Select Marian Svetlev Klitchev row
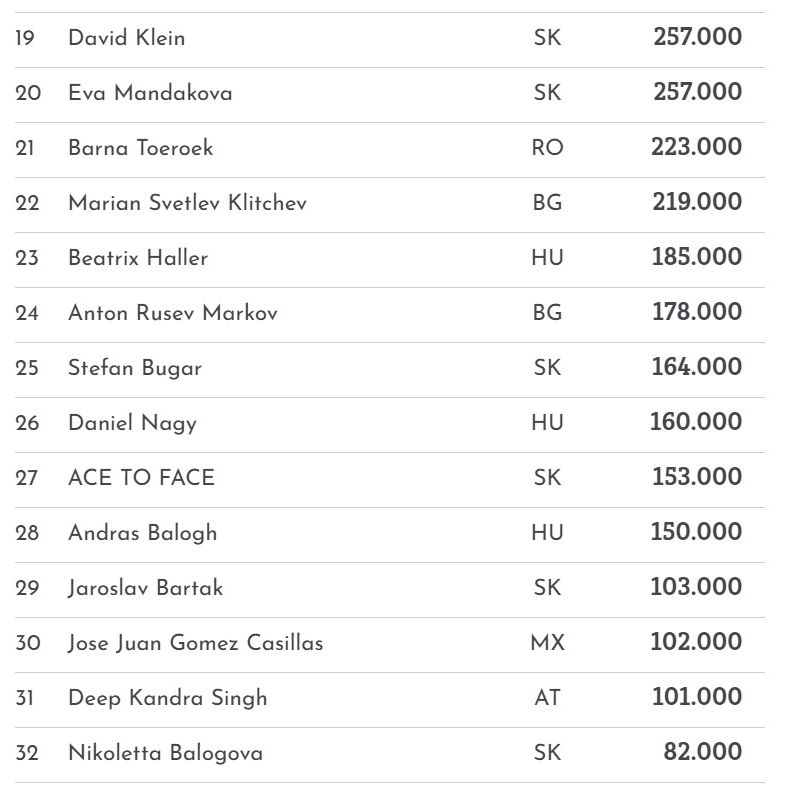 click(x=187, y=203)
